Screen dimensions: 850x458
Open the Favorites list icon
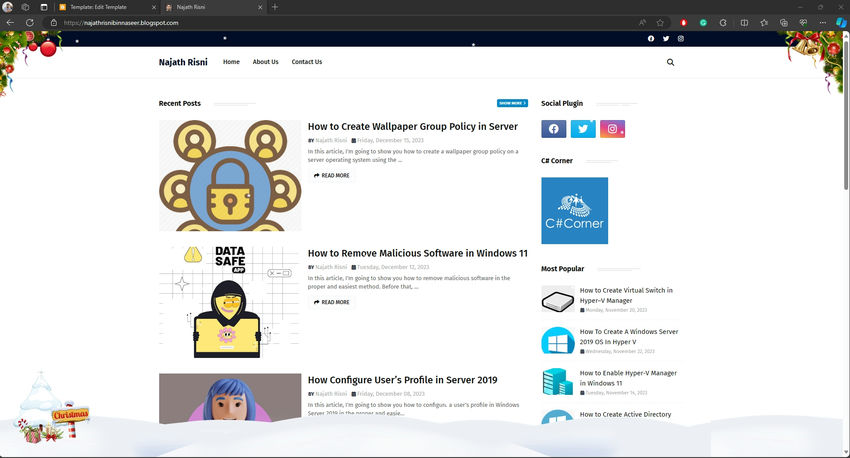[764, 23]
